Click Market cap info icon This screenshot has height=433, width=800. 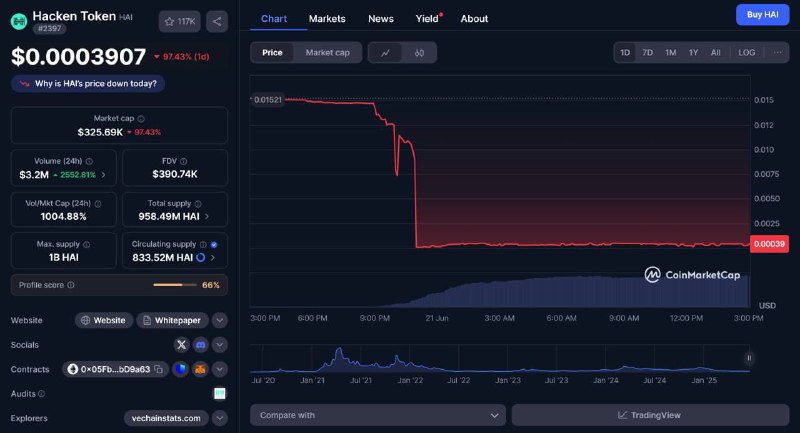[x=141, y=118]
